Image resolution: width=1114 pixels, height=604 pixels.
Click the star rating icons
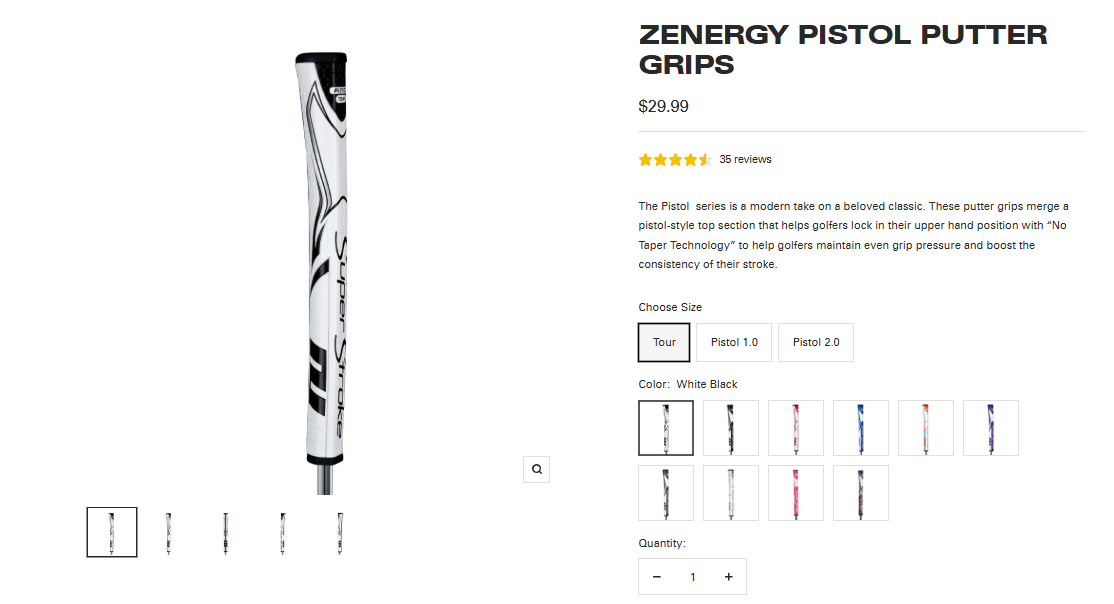click(x=675, y=160)
